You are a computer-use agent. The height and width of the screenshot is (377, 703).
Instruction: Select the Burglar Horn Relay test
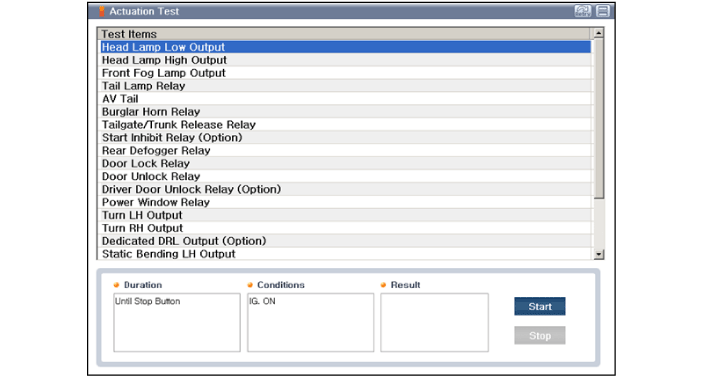pos(345,112)
